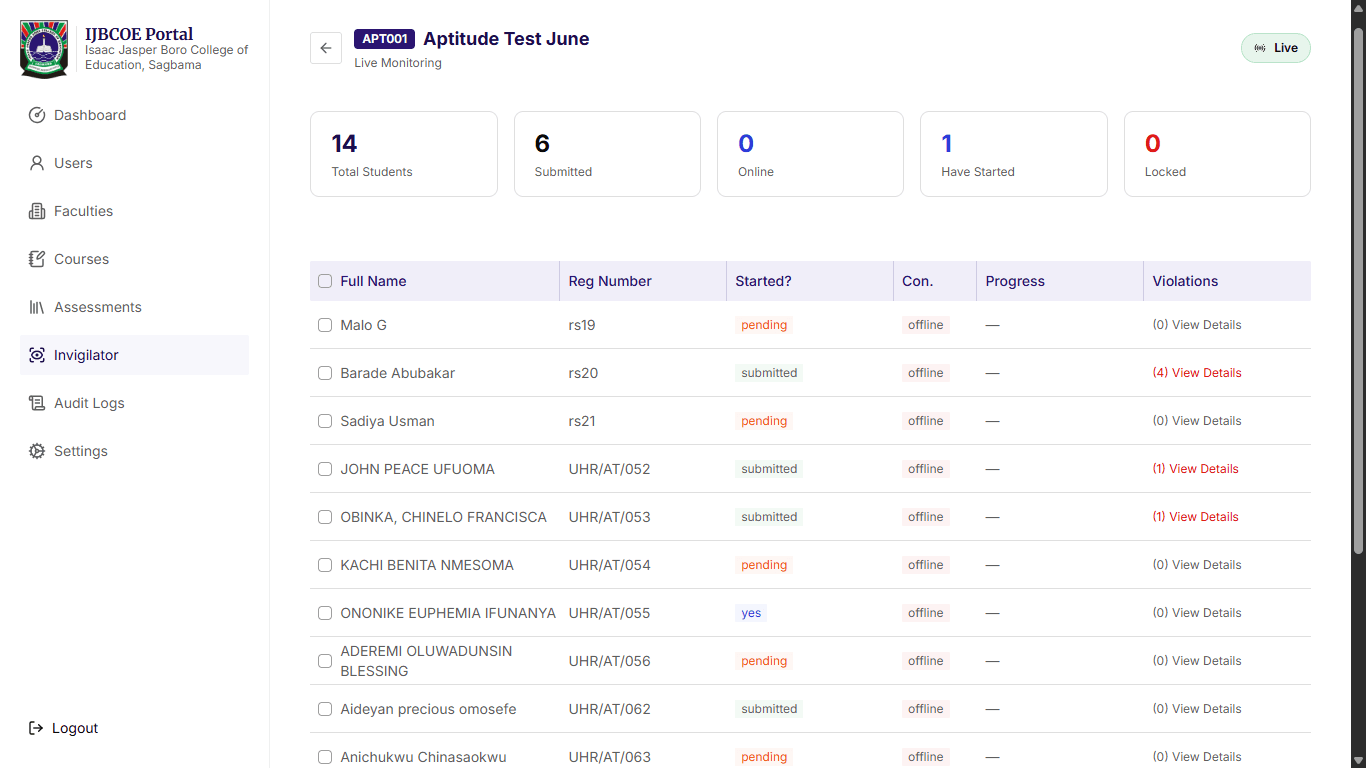Click the Faculties building icon

pos(37,211)
